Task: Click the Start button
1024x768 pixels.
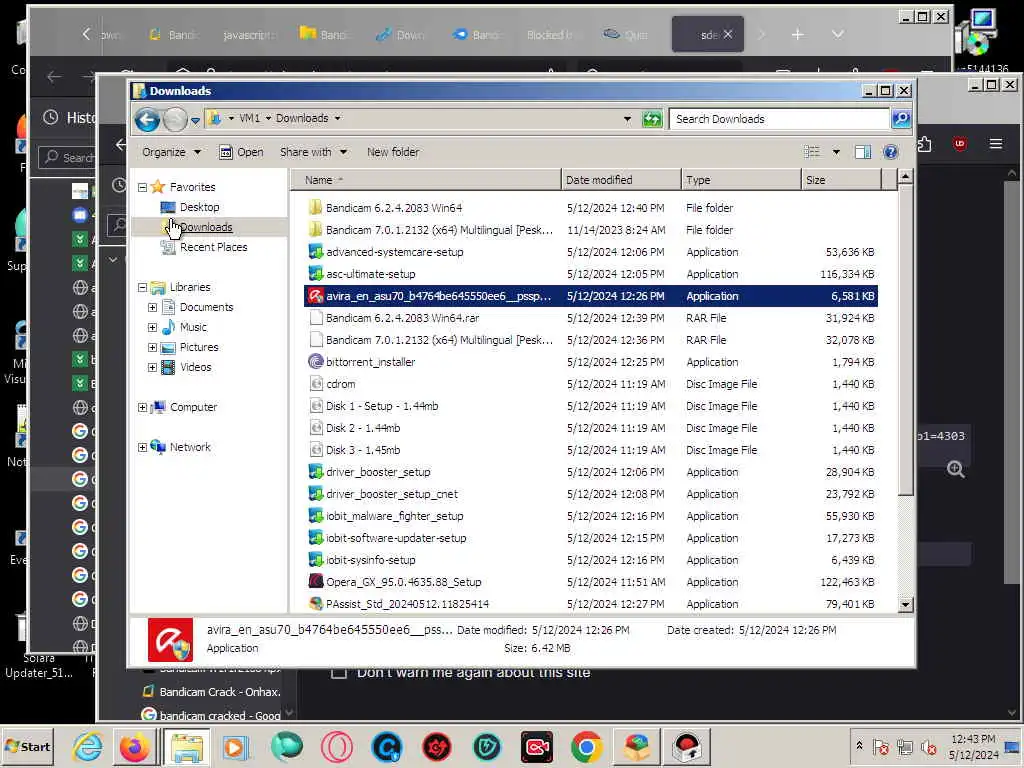Action: [x=27, y=747]
